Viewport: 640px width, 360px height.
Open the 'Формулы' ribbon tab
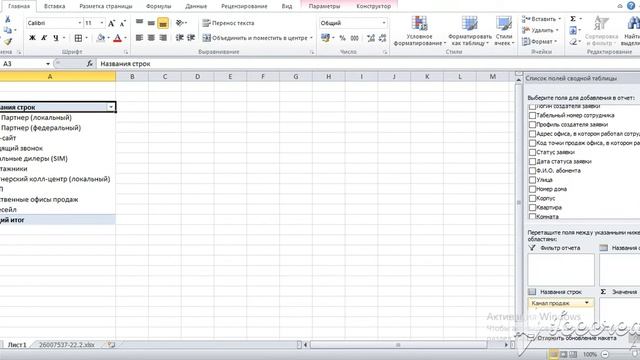(x=158, y=6)
